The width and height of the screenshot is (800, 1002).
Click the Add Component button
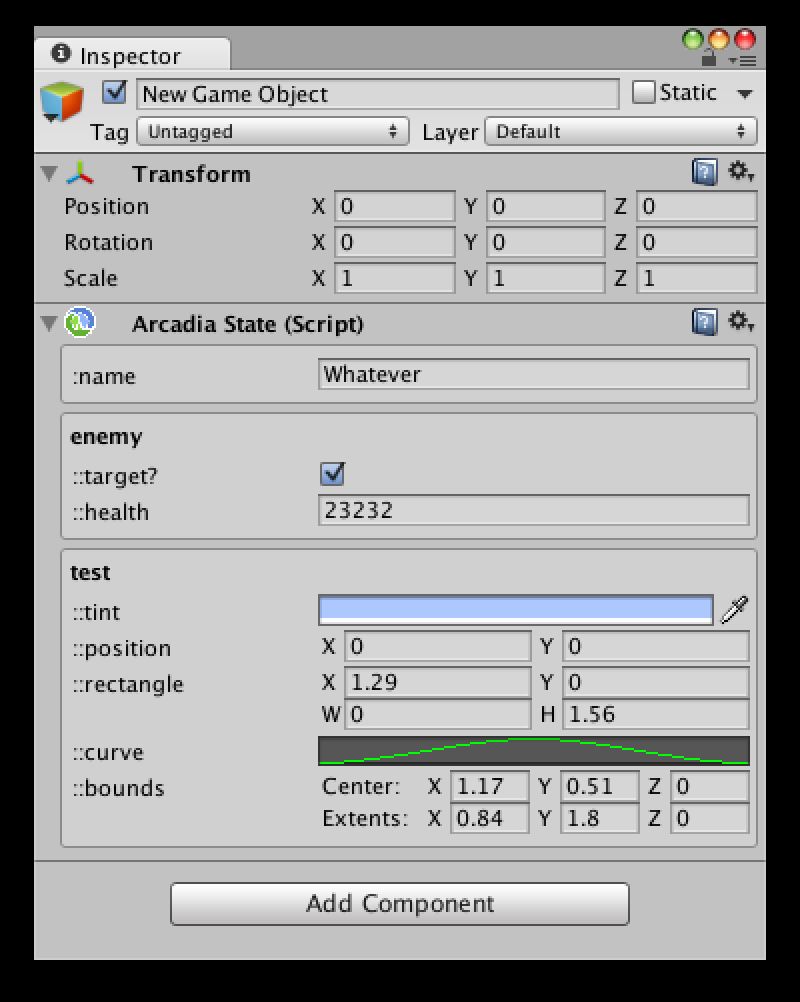click(x=399, y=904)
